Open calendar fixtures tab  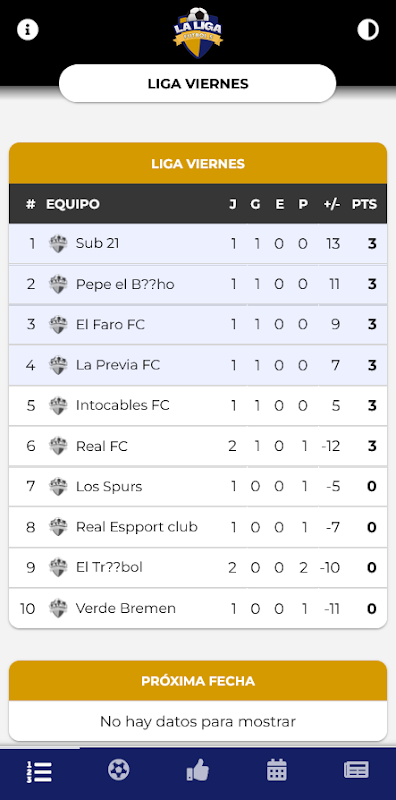pos(277,769)
